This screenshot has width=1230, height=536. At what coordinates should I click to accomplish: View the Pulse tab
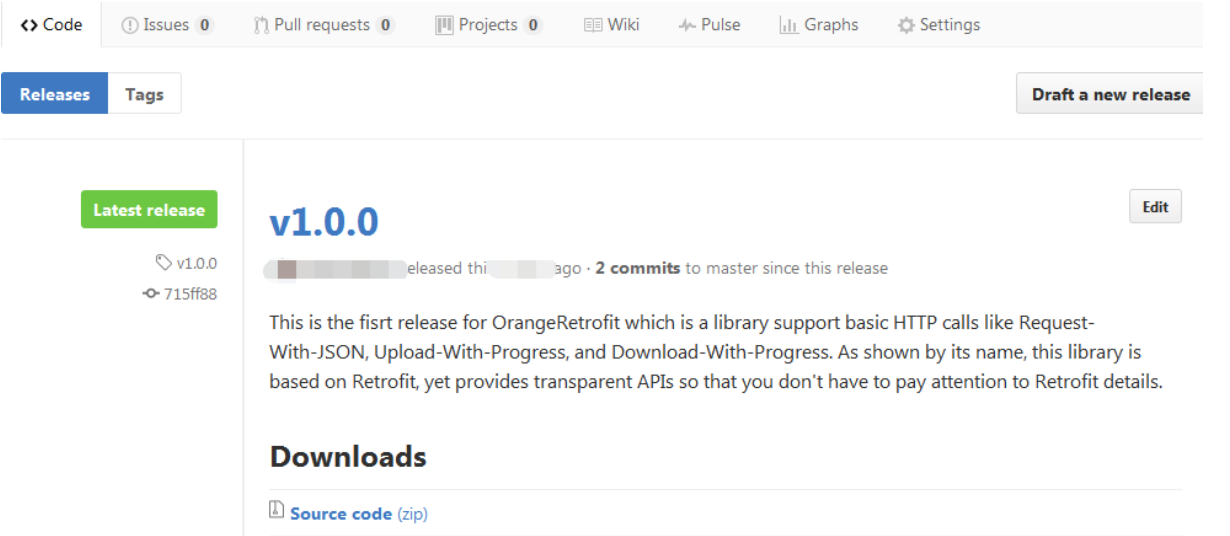709,25
